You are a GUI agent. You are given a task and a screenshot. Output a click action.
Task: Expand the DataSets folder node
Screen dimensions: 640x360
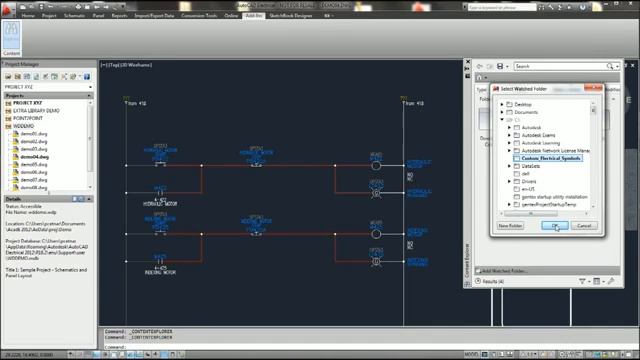(509, 166)
